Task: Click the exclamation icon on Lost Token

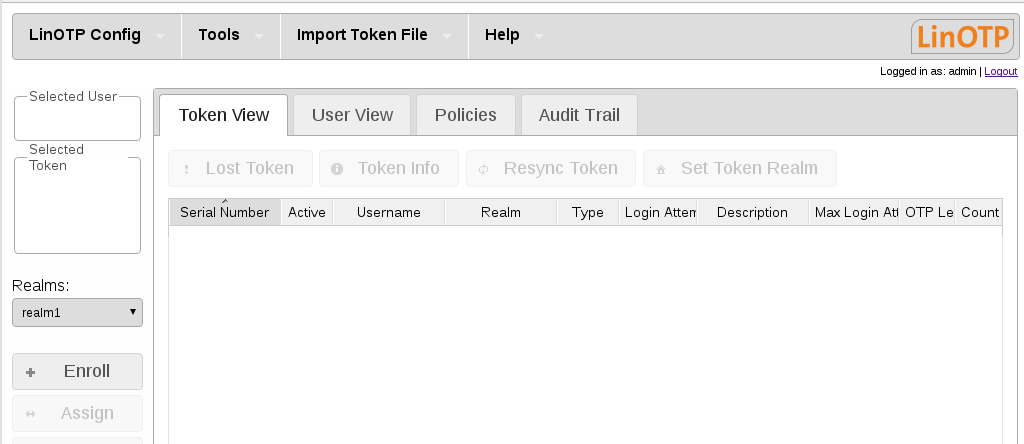Action: tap(187, 169)
